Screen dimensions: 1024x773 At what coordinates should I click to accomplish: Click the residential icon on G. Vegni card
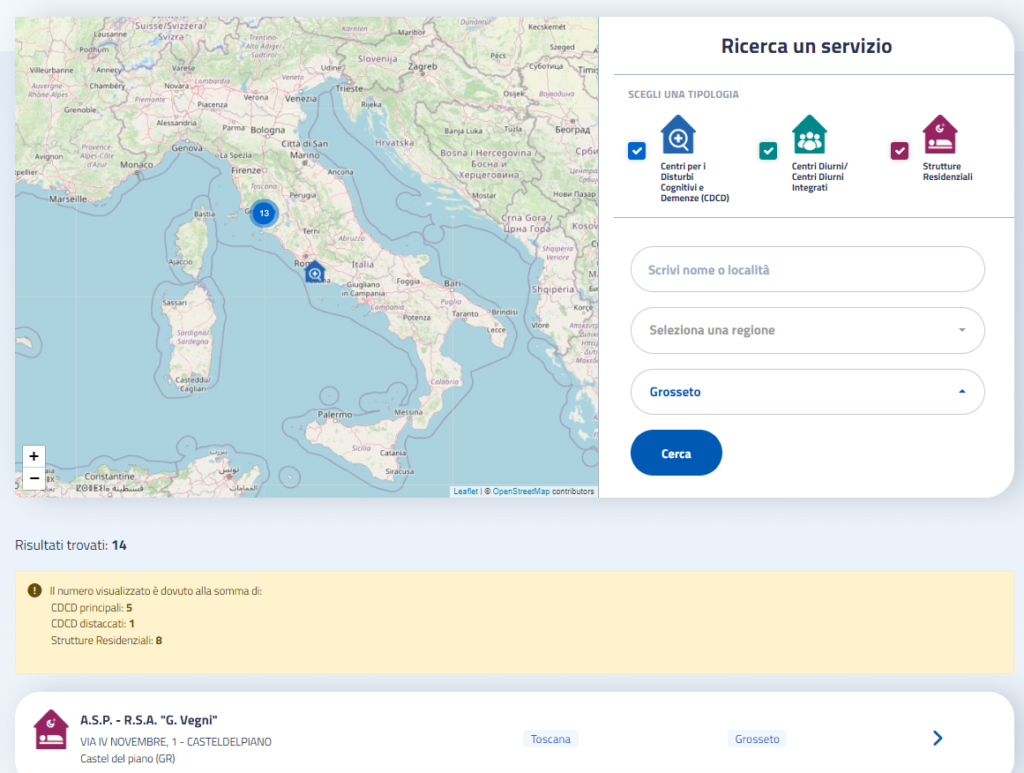(x=51, y=729)
